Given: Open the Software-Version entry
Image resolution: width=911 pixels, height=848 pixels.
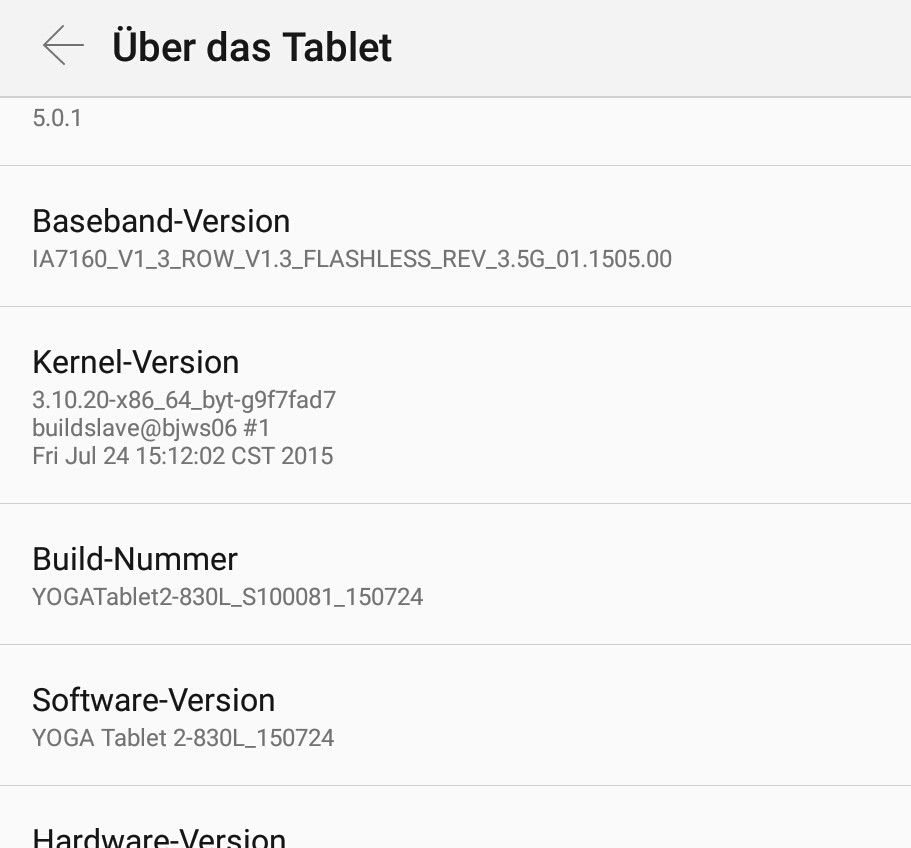Looking at the screenshot, I should (x=456, y=715).
